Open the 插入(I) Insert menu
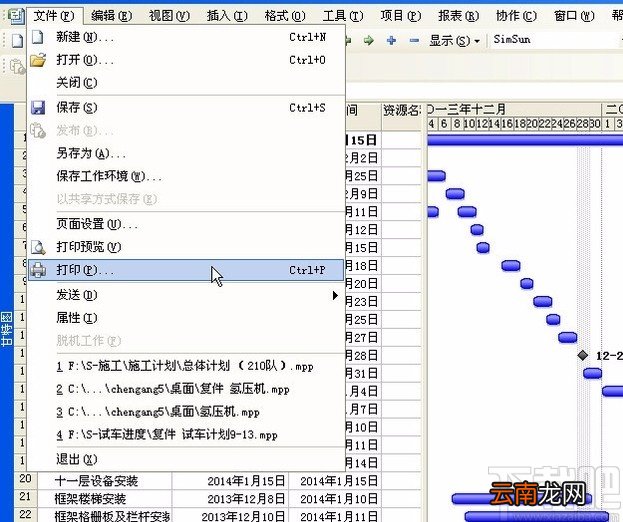Viewport: 623px width, 522px height. pos(227,16)
